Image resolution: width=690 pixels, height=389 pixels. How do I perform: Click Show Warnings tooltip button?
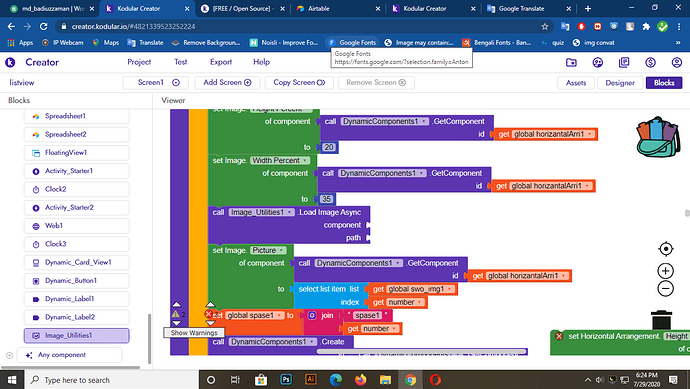194,333
